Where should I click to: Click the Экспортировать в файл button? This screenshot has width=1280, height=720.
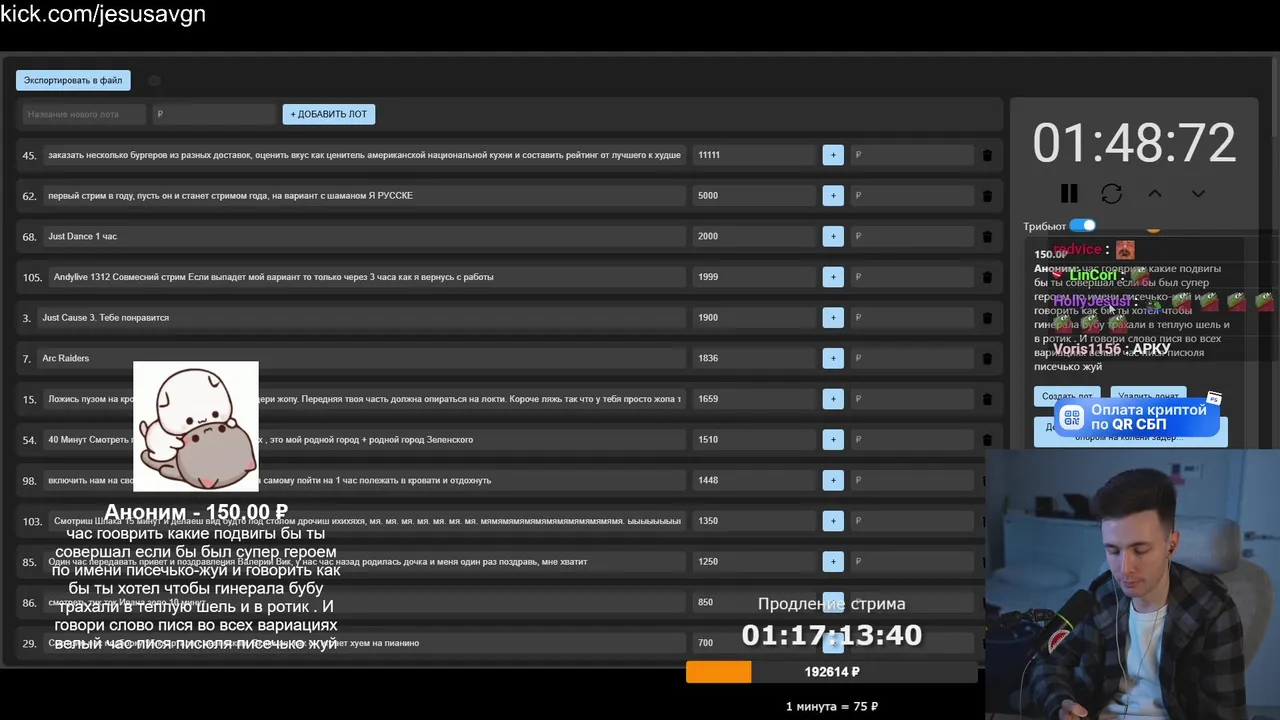tap(73, 80)
